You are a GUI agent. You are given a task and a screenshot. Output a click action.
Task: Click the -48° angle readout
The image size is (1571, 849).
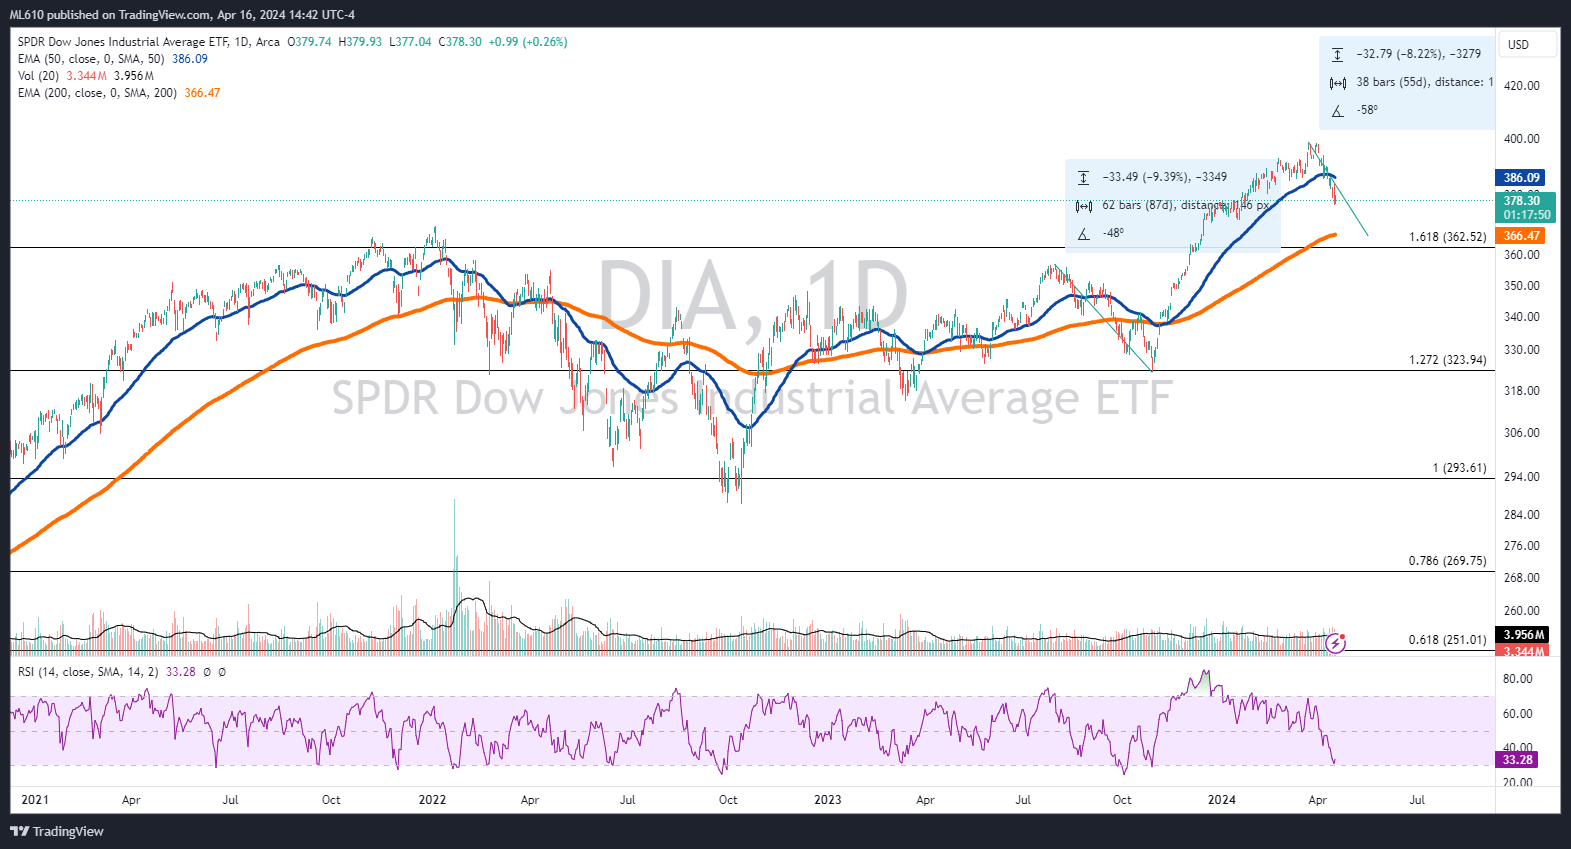coord(1113,233)
